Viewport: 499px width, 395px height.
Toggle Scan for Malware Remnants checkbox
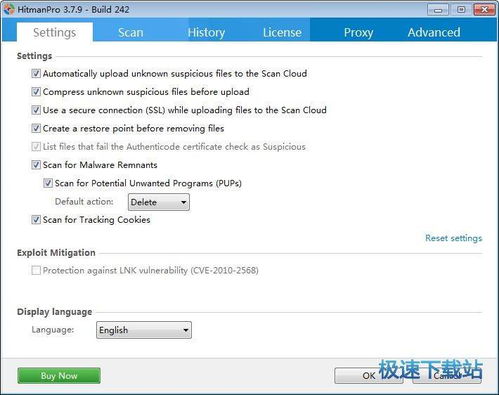(36, 165)
